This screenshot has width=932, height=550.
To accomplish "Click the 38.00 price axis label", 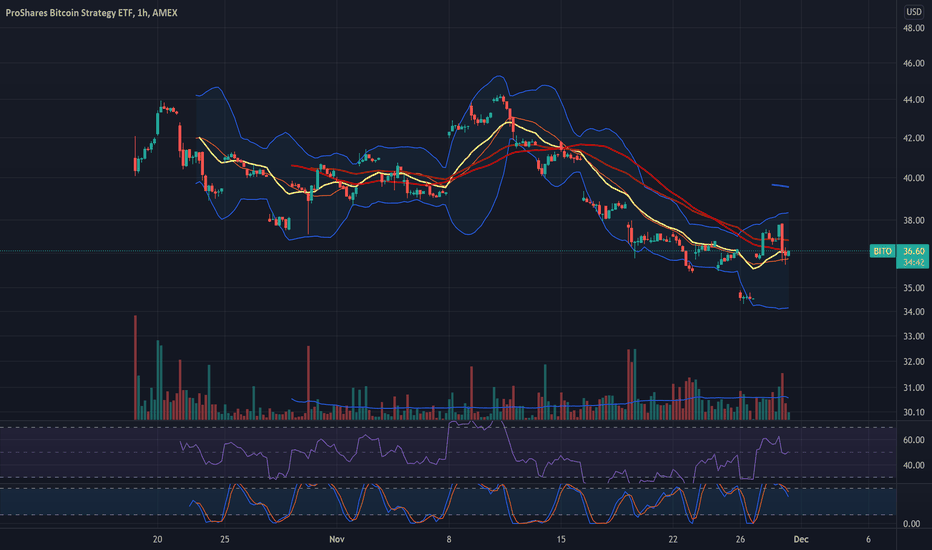I will point(914,220).
